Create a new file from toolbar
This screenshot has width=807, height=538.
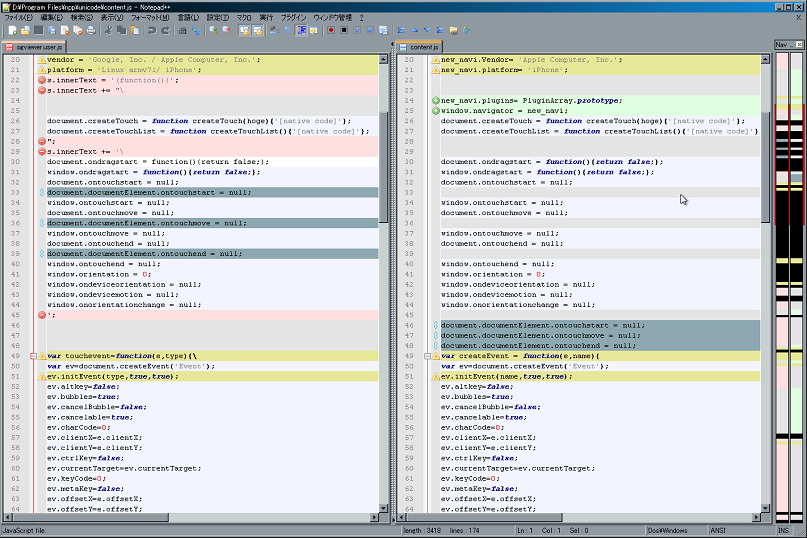[x=12, y=30]
